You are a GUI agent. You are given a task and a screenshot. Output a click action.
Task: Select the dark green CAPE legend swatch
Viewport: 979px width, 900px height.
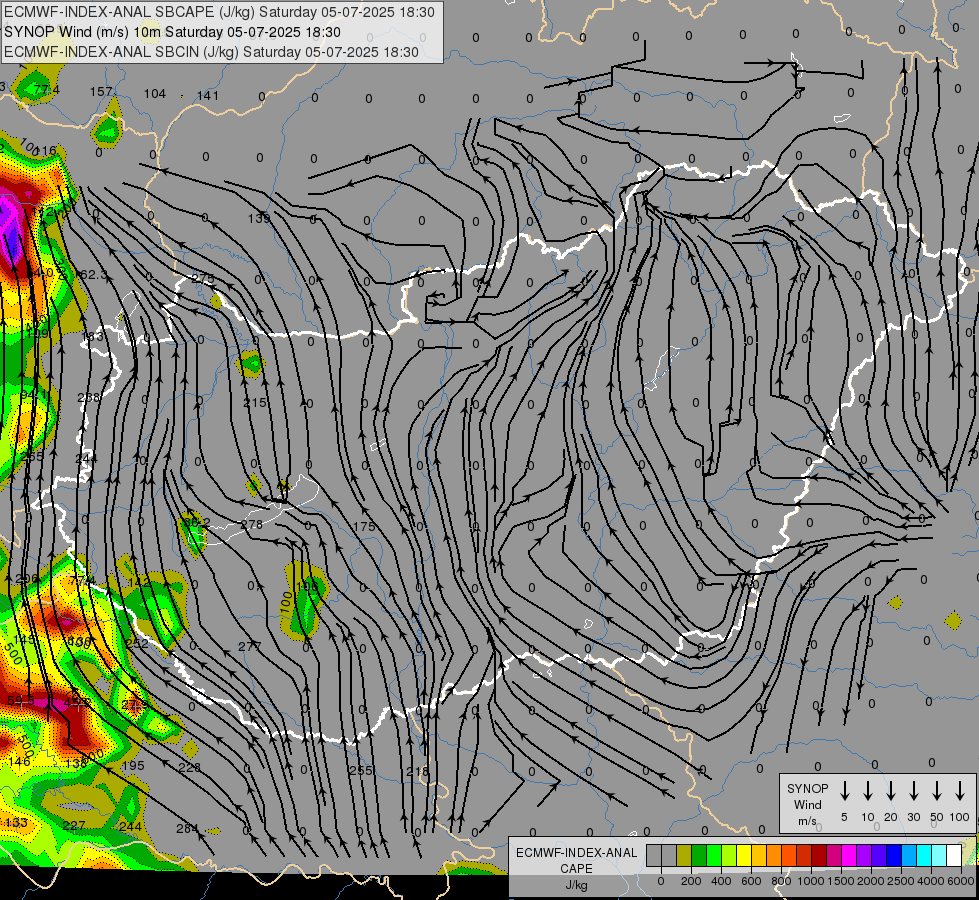(699, 856)
